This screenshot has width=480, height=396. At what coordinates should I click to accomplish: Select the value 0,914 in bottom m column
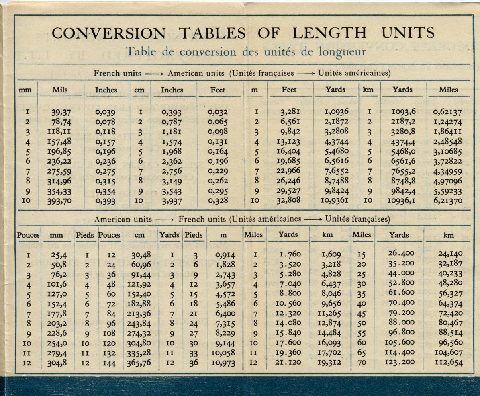(x=225, y=255)
